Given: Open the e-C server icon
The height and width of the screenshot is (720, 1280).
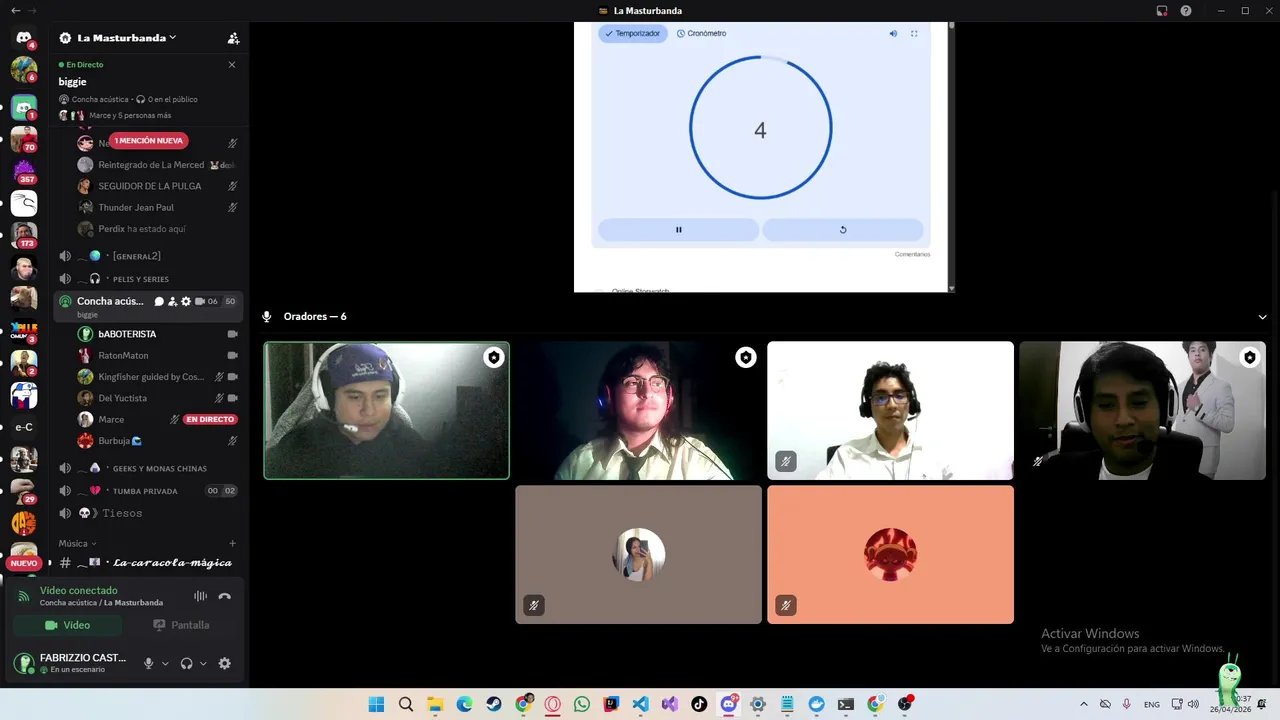Looking at the screenshot, I should pyautogui.click(x=24, y=427).
